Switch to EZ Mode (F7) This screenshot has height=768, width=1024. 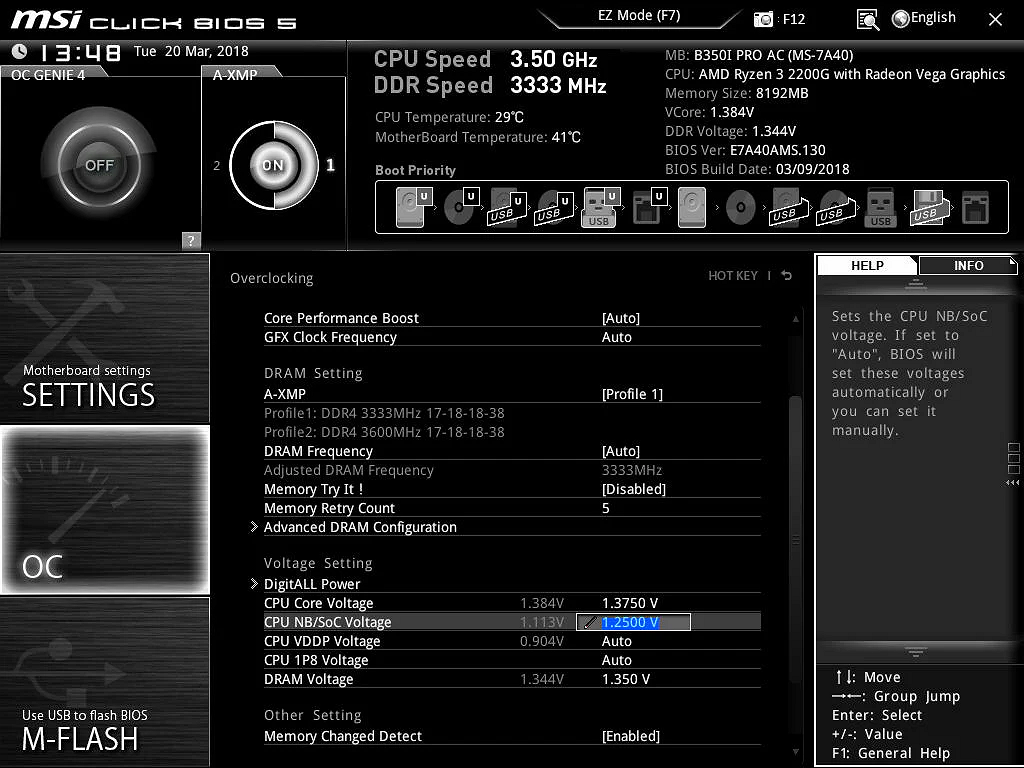pyautogui.click(x=639, y=16)
